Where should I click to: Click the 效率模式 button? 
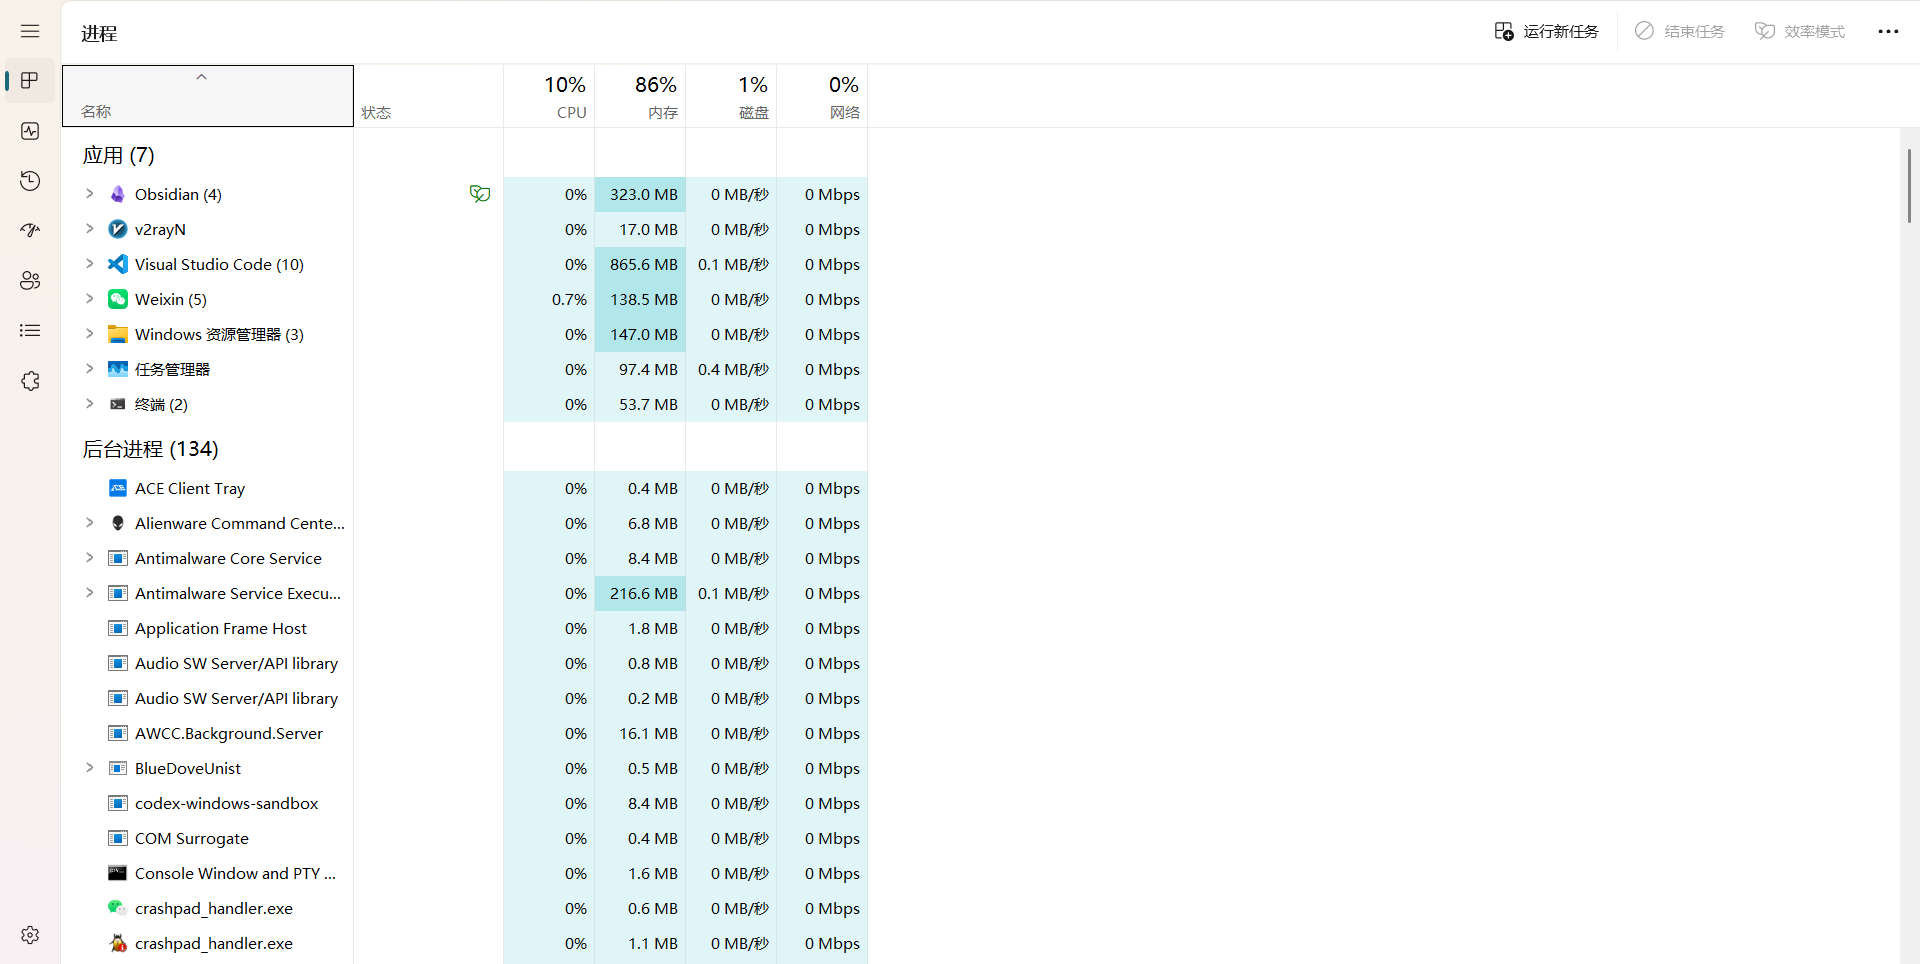coord(1800,32)
